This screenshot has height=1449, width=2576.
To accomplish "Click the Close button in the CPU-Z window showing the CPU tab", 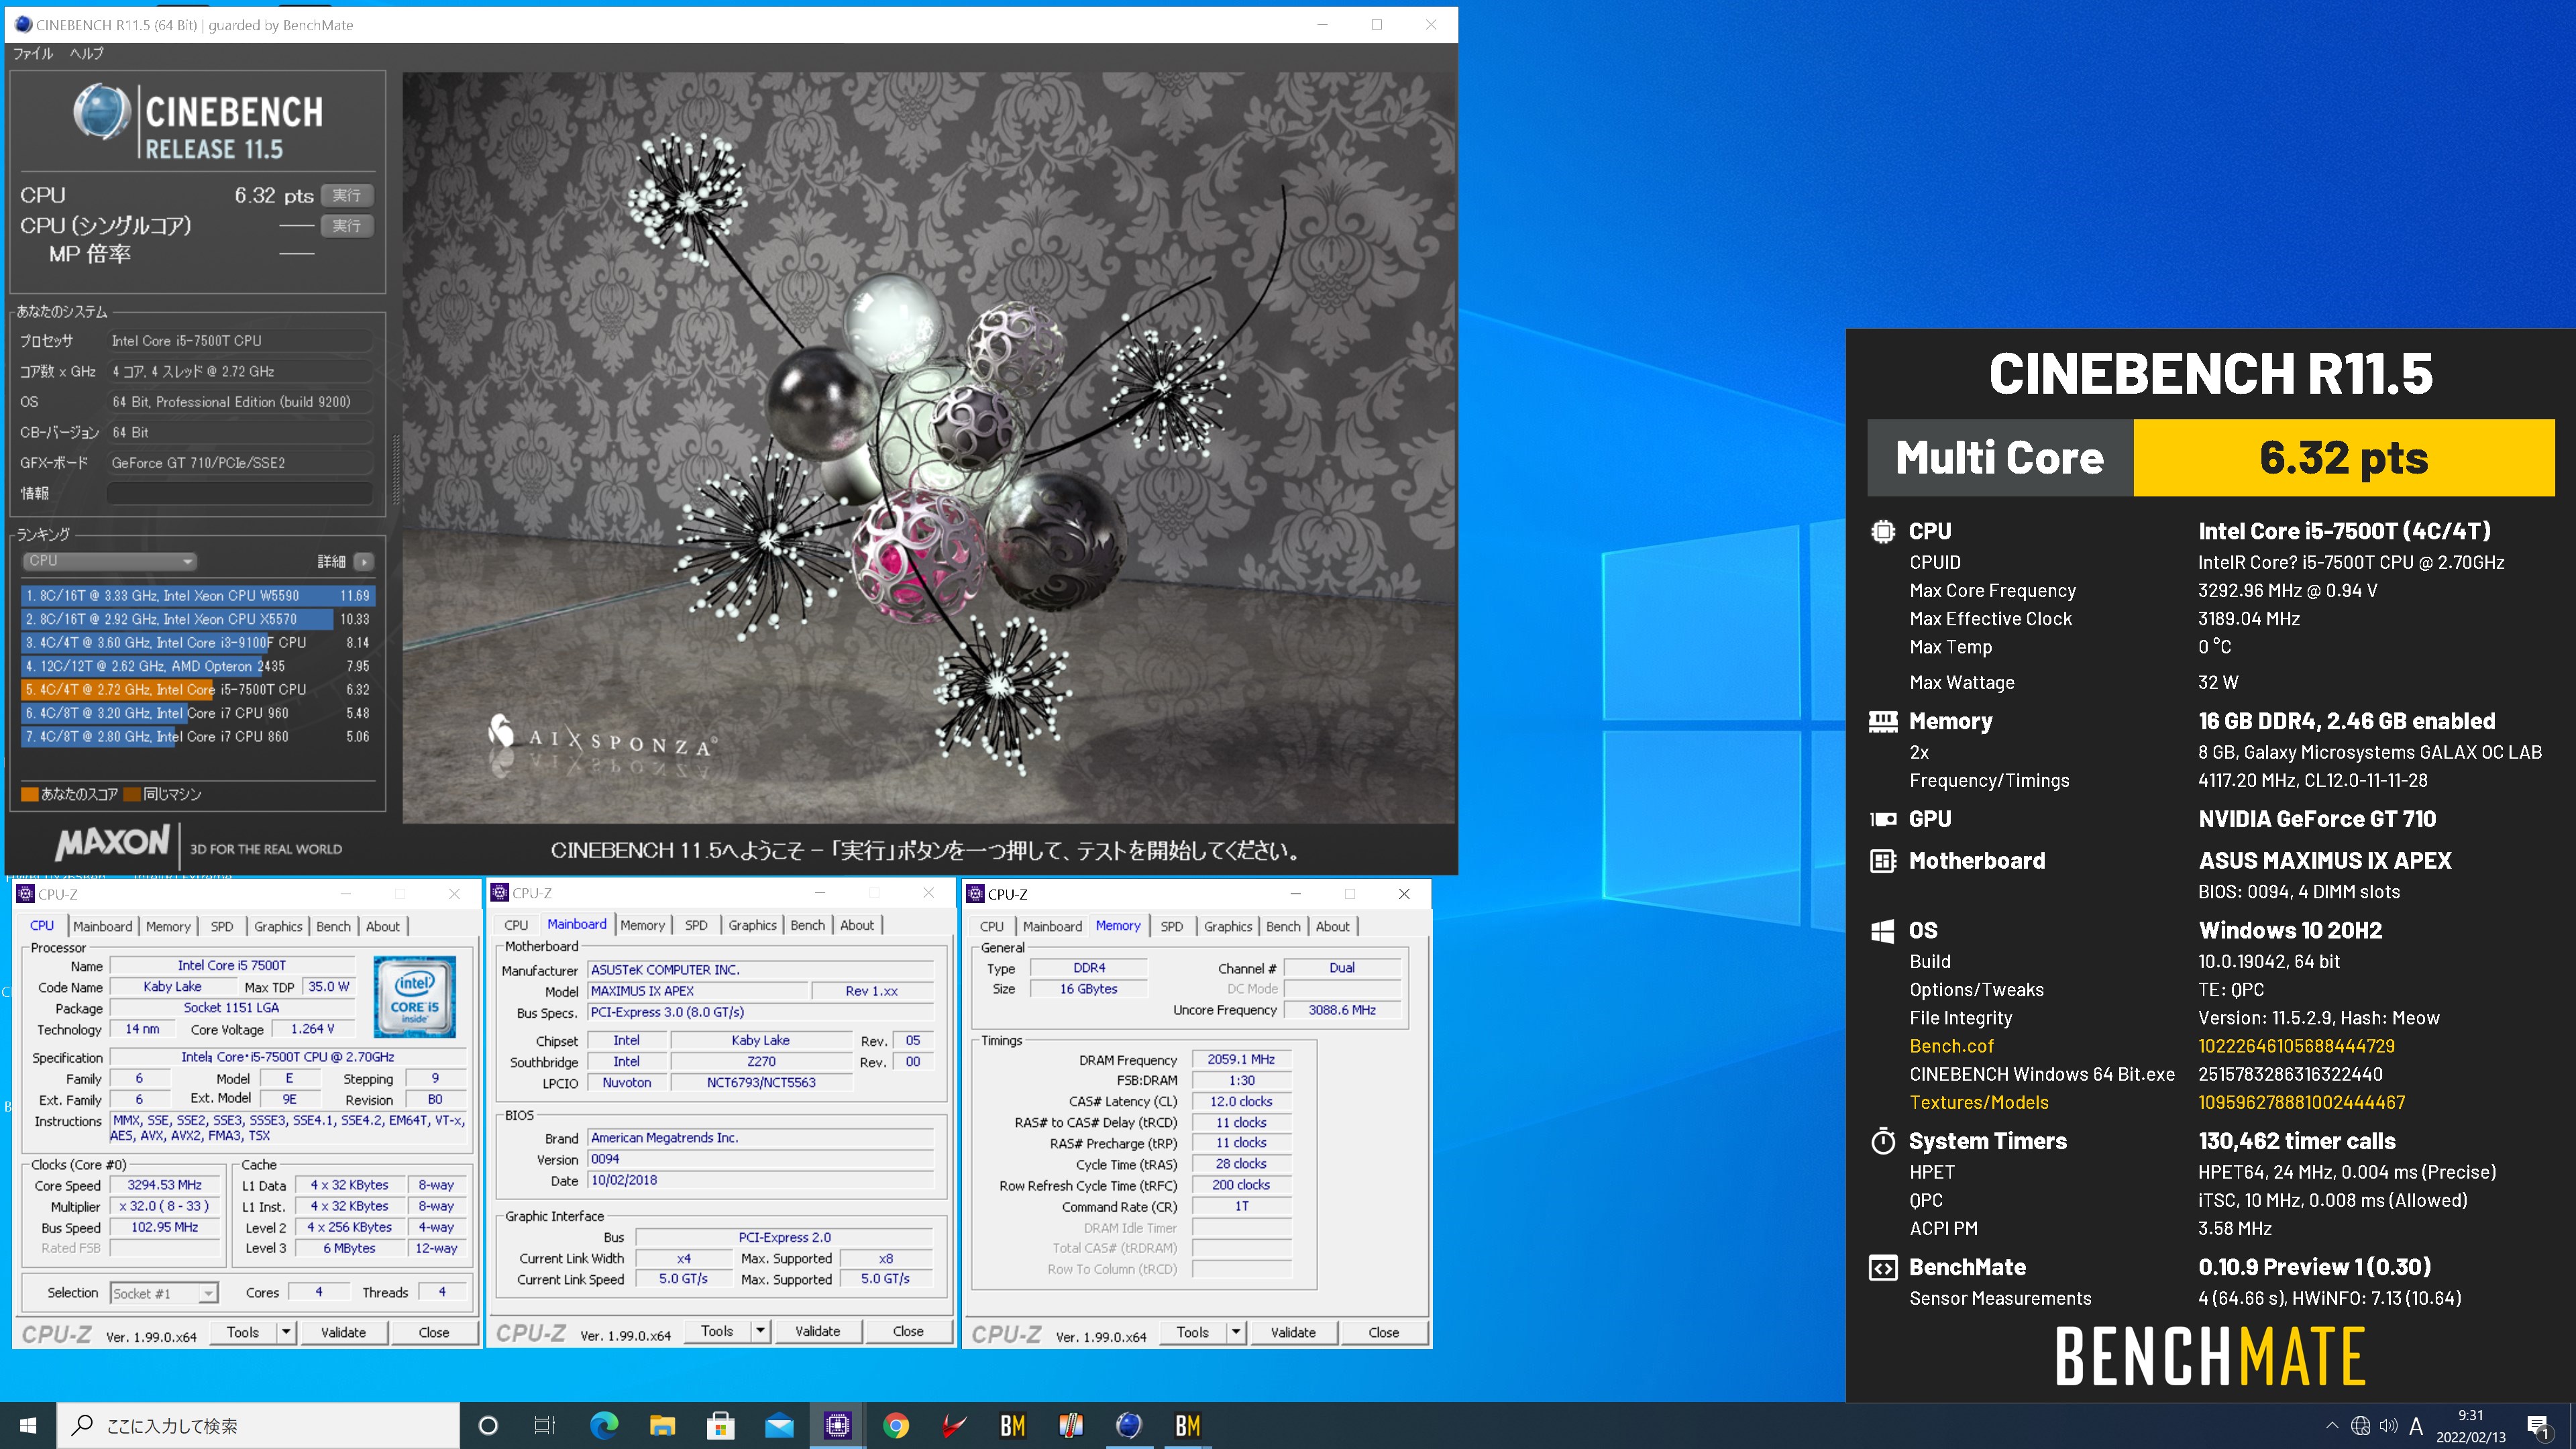I will [434, 1332].
